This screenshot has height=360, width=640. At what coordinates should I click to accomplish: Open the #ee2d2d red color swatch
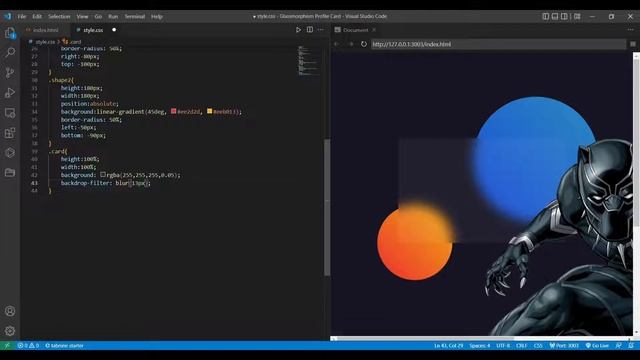click(173, 111)
